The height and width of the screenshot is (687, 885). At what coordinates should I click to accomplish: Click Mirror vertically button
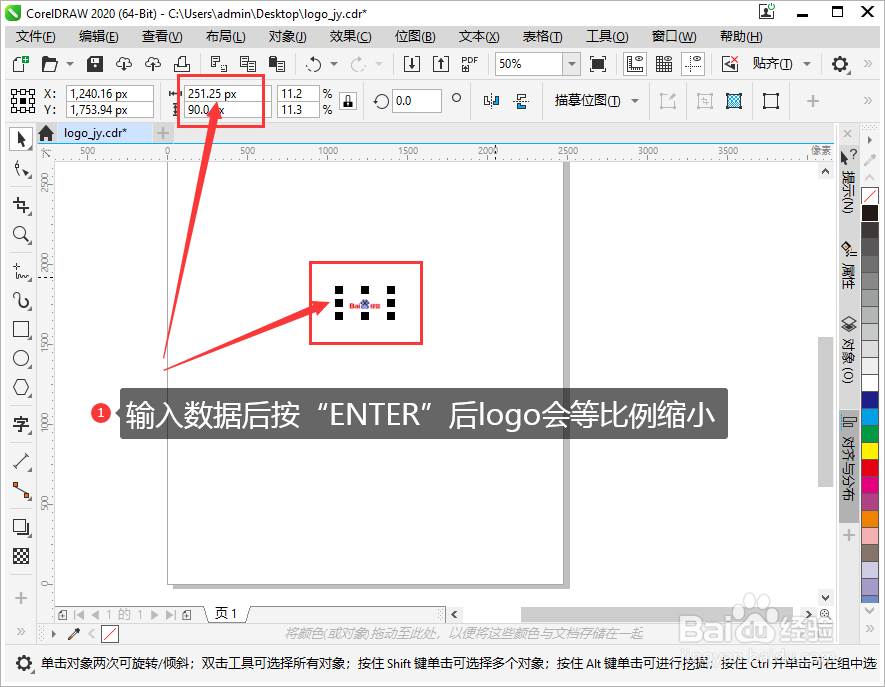521,102
